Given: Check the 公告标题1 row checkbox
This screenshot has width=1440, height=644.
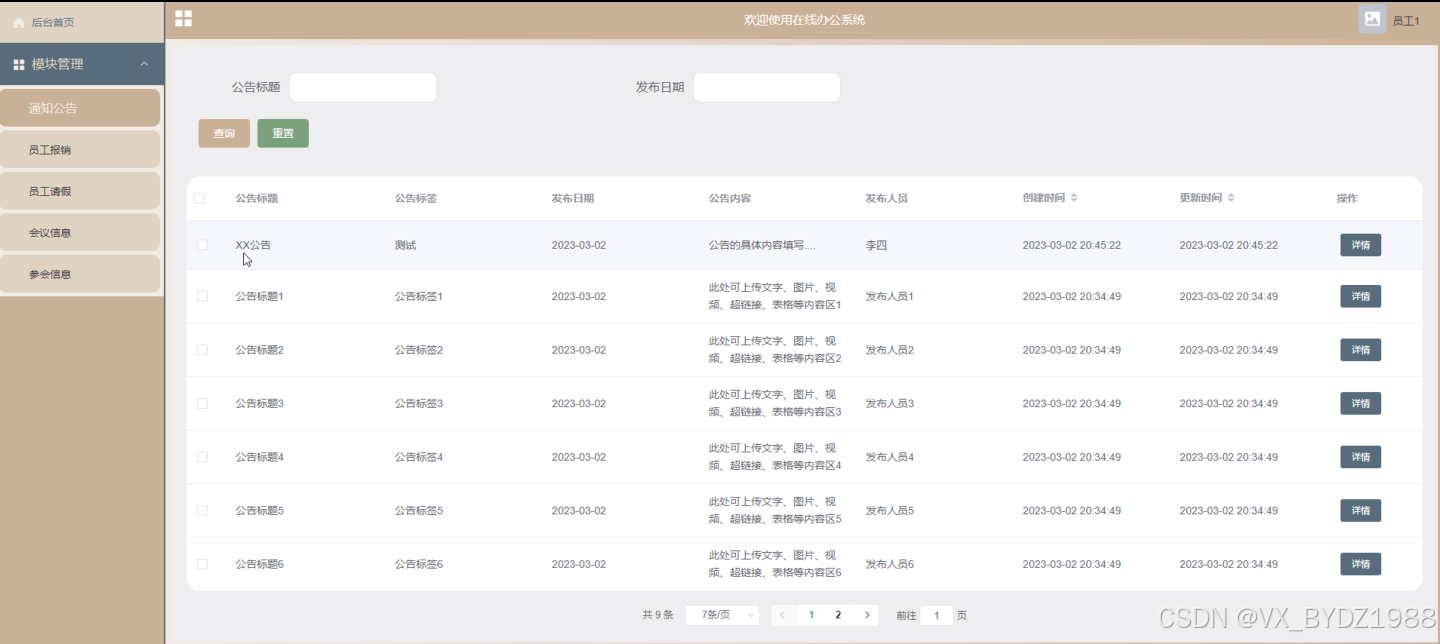Looking at the screenshot, I should tap(202, 296).
